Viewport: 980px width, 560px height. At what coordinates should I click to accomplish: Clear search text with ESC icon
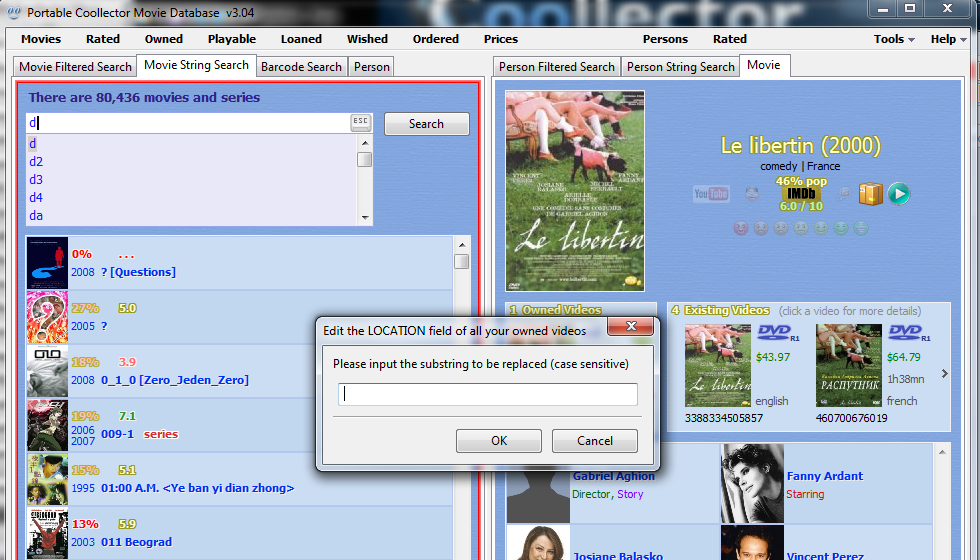[361, 122]
